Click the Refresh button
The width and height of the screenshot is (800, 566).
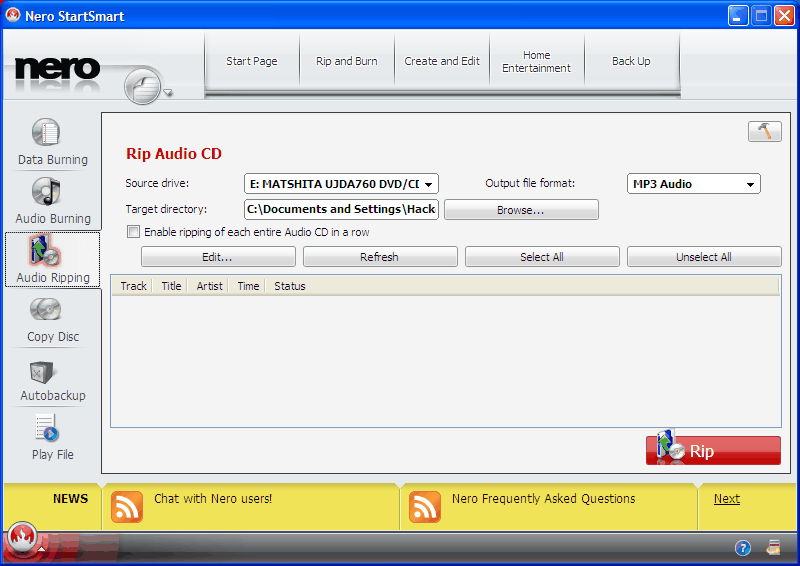pyautogui.click(x=380, y=257)
